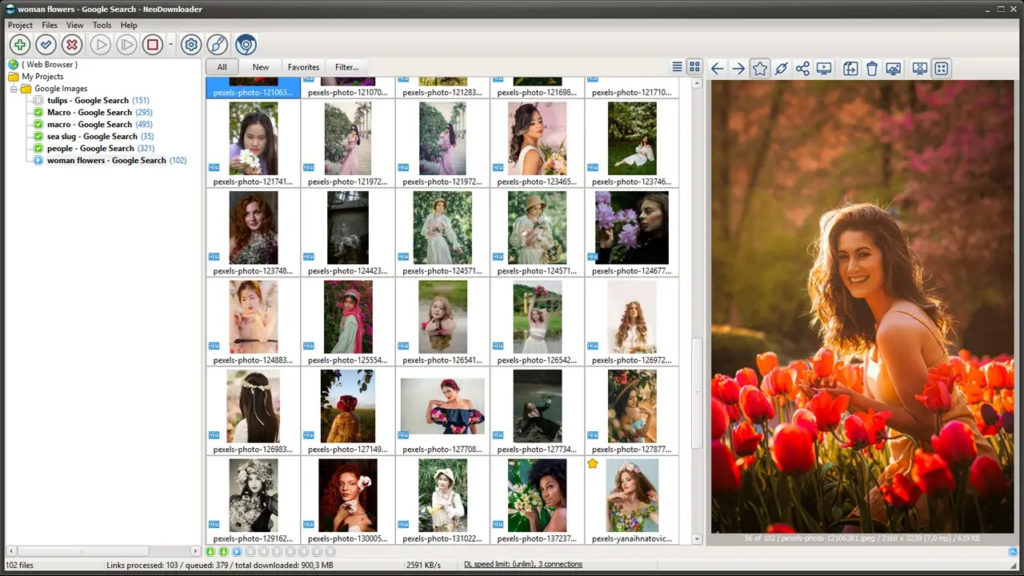Click the star favorite icon above preview

tap(760, 68)
